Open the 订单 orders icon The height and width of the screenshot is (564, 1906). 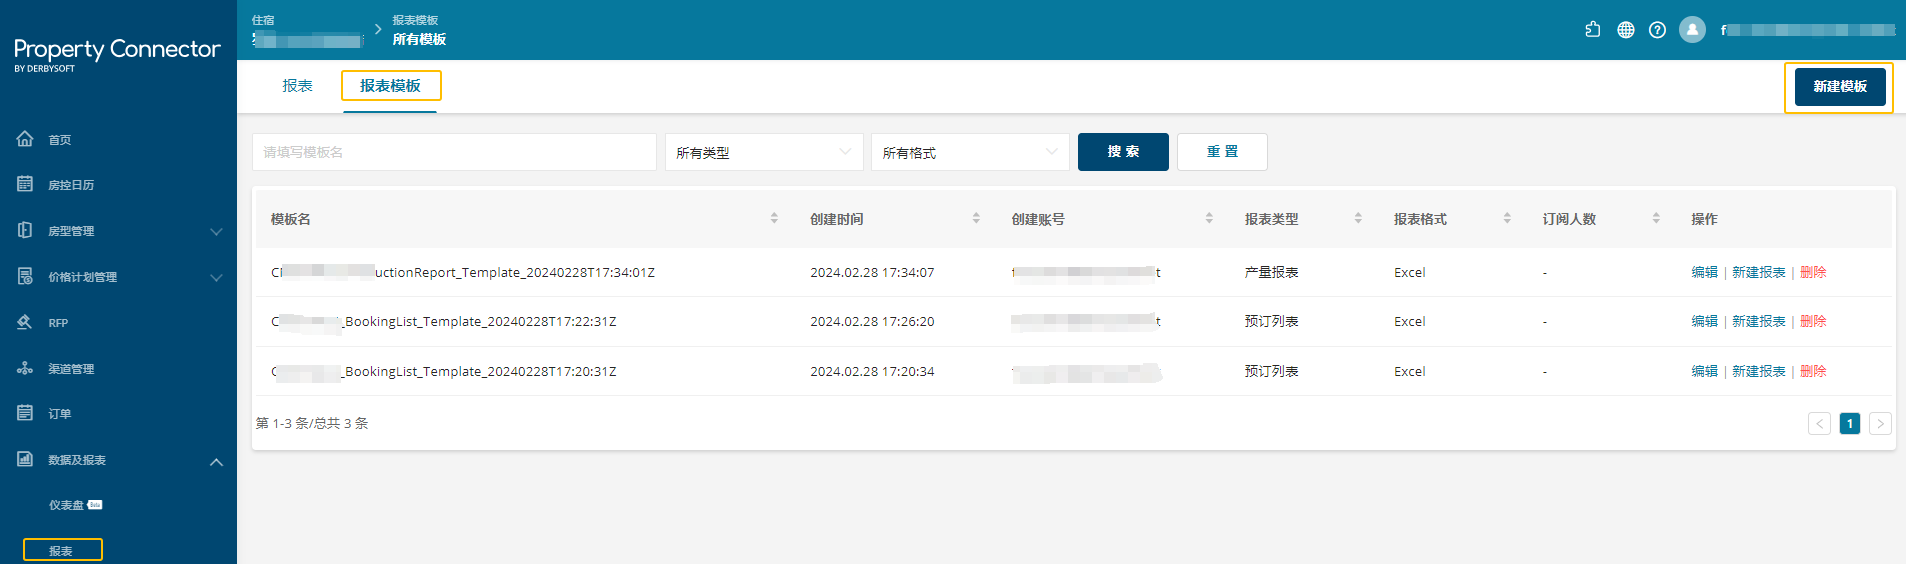25,413
